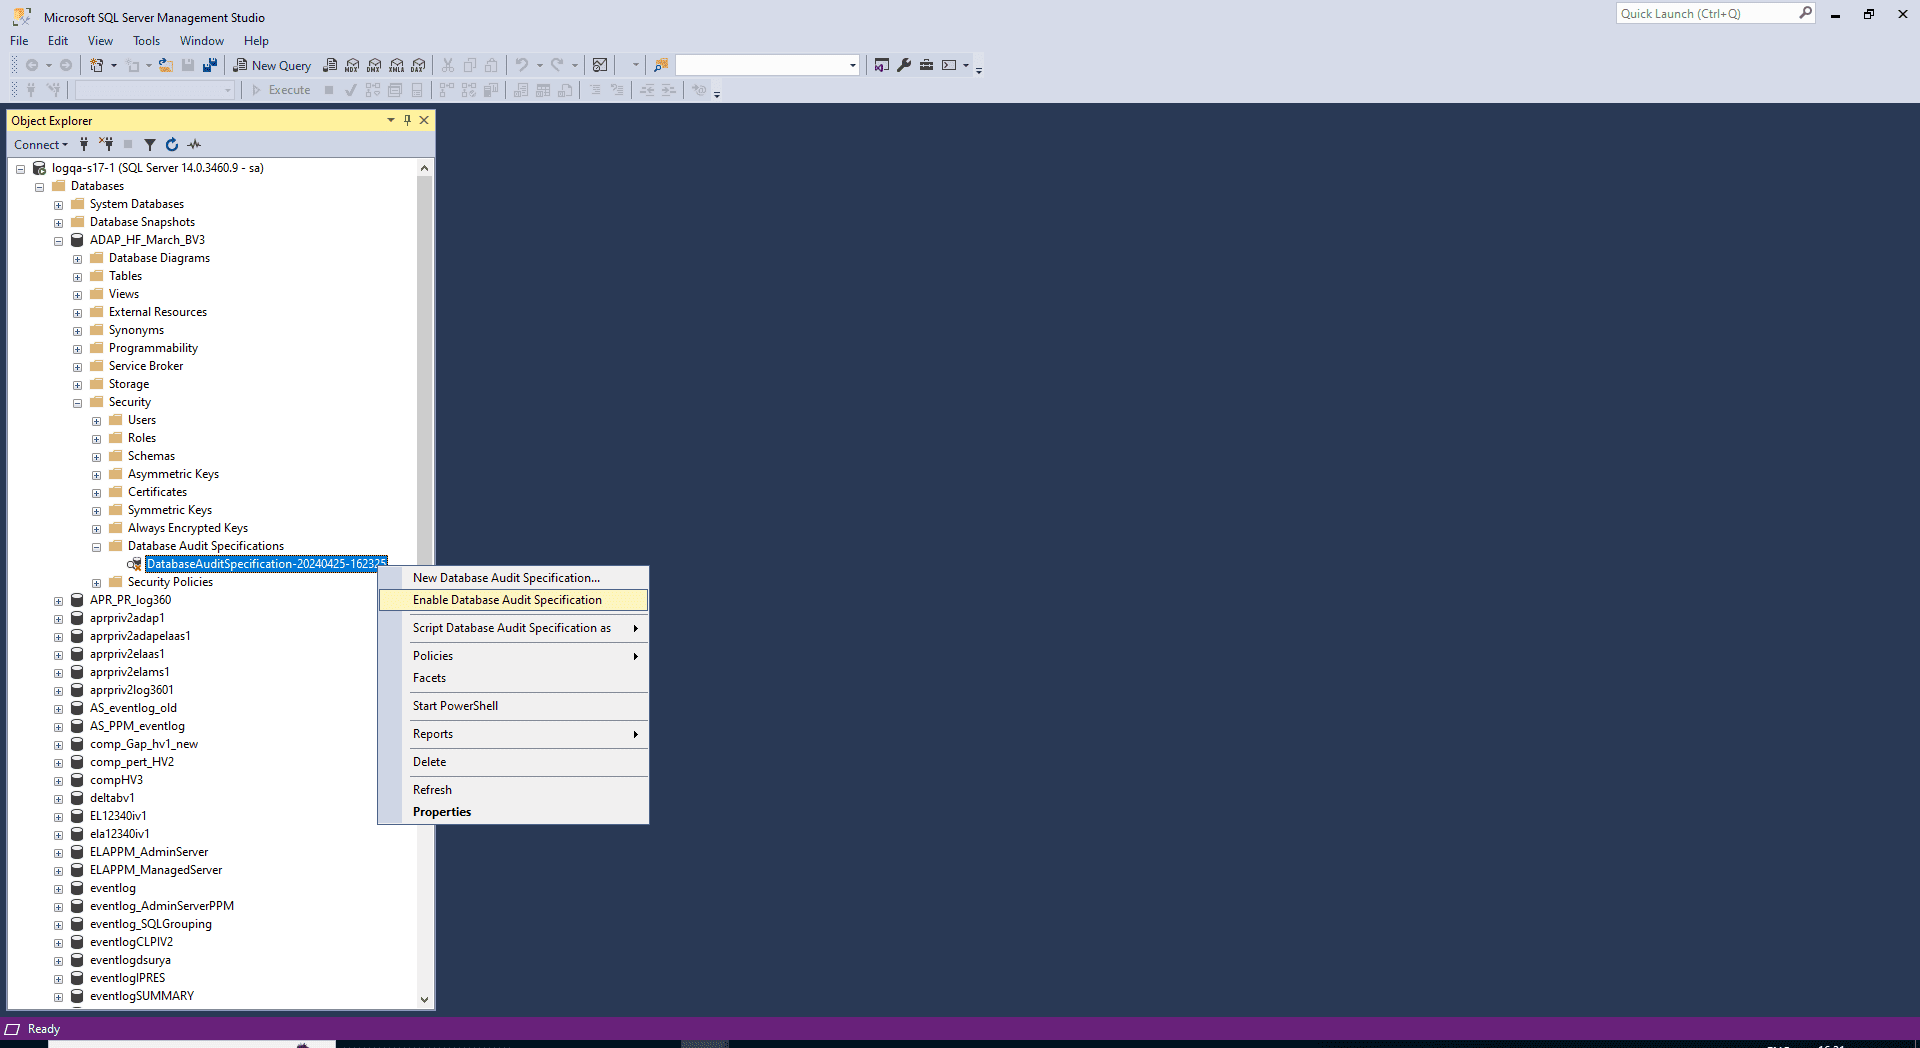Collapse the Databases folder
The height and width of the screenshot is (1048, 1920).
pos(39,187)
